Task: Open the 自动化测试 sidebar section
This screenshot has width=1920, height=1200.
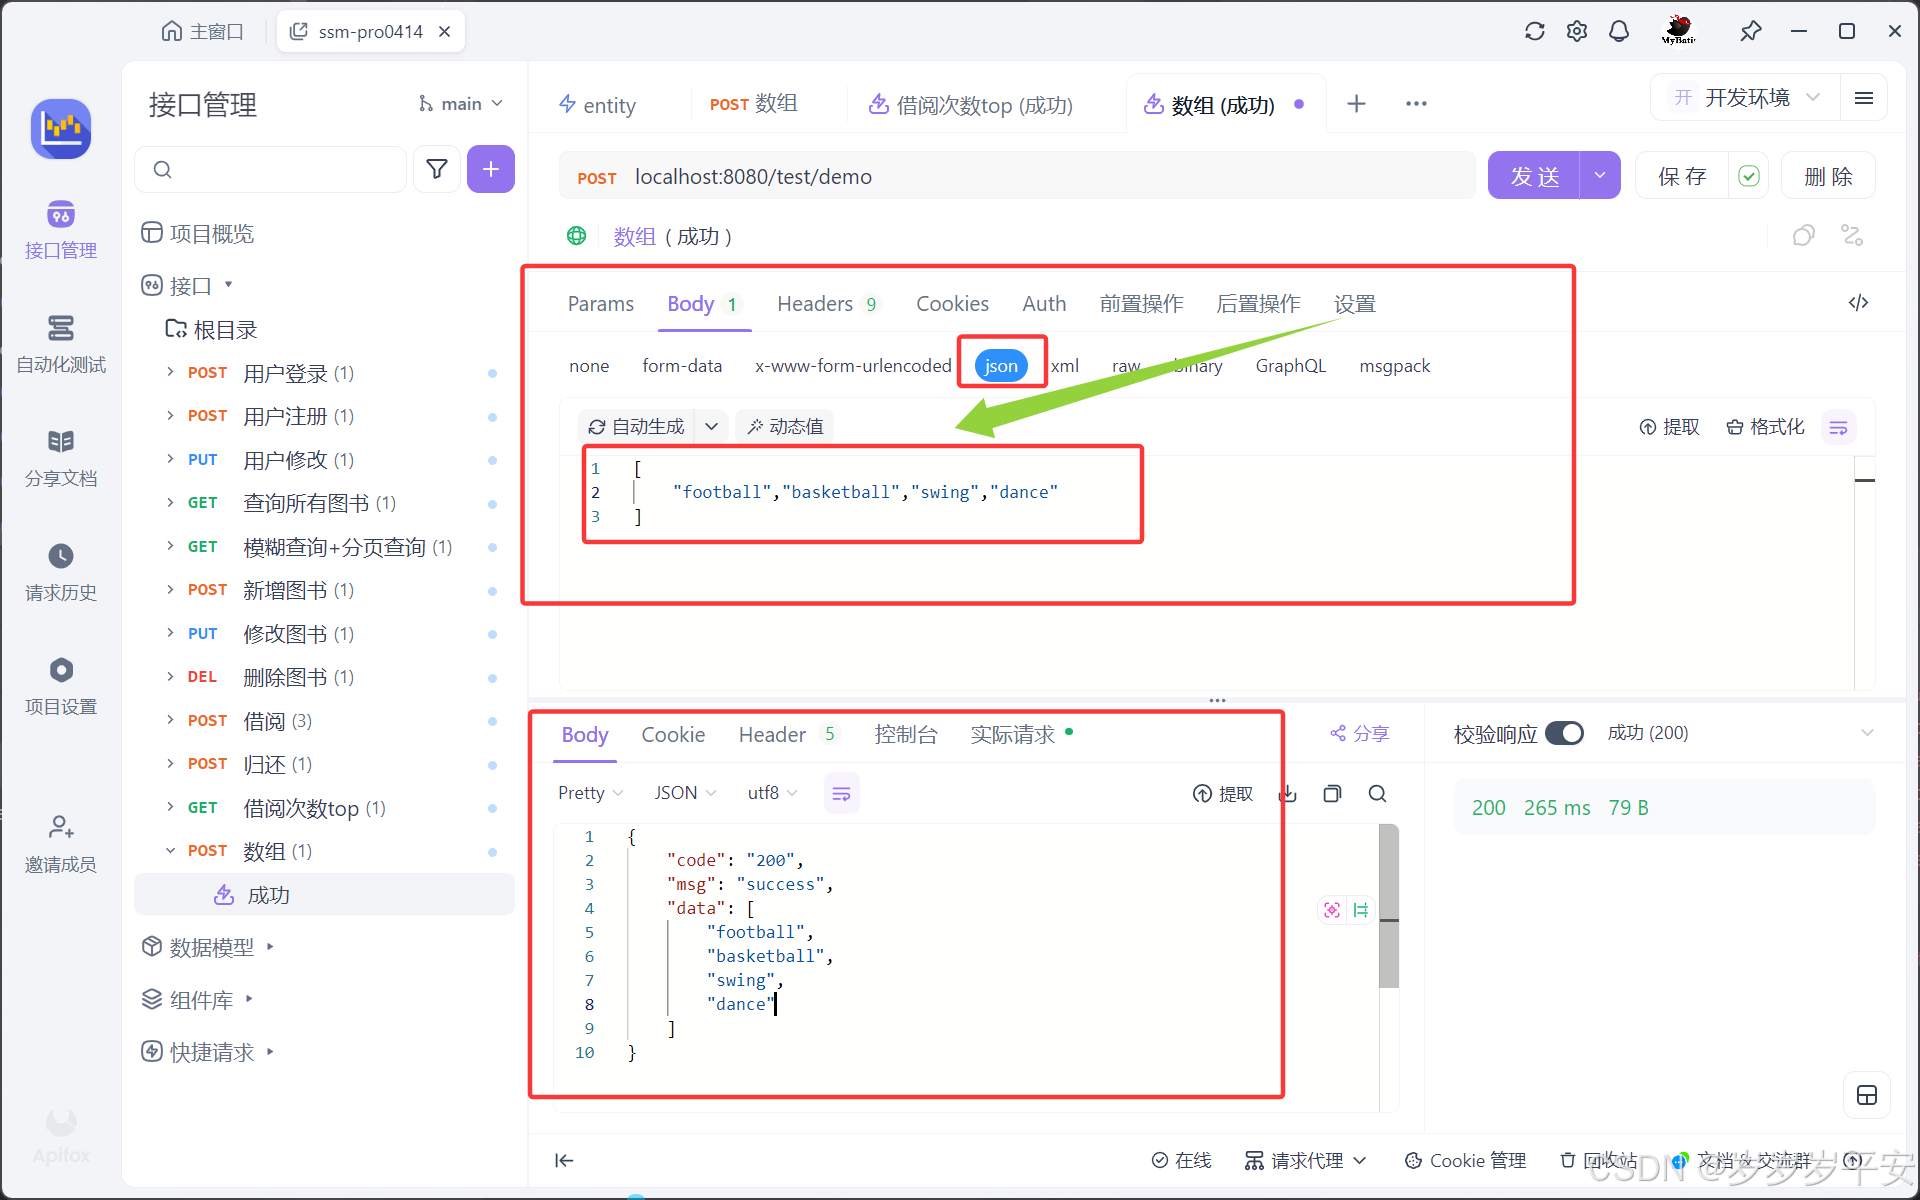Action: 61,343
